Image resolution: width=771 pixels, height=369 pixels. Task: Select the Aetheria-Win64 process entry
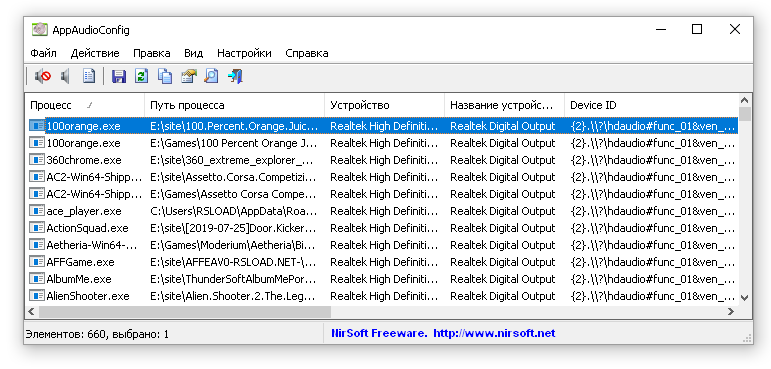point(92,245)
